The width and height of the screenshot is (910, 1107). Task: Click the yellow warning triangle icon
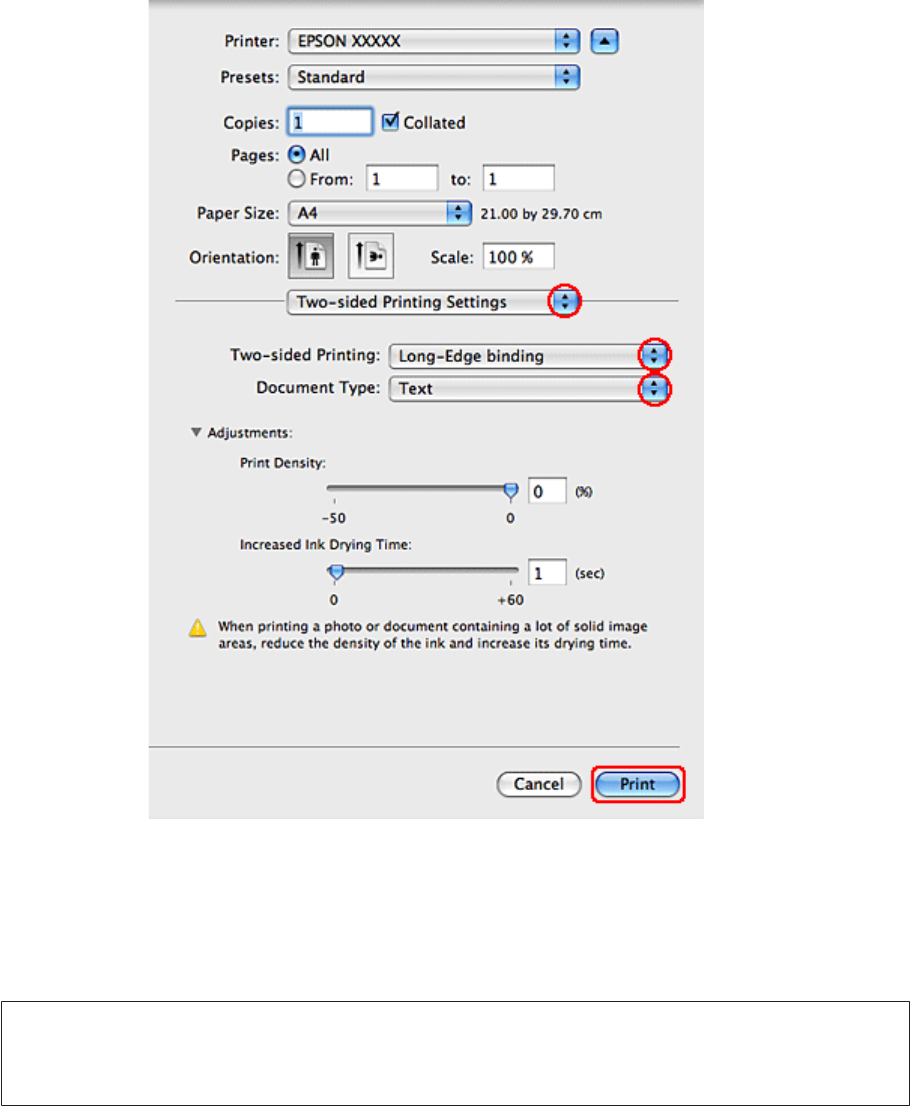coord(198,628)
